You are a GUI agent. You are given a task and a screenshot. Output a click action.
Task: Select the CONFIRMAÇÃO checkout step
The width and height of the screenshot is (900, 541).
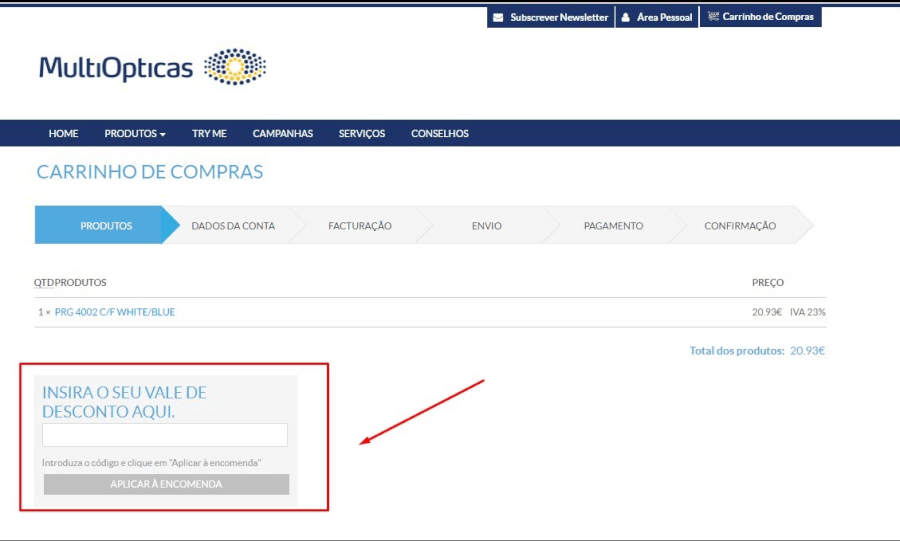[740, 225]
